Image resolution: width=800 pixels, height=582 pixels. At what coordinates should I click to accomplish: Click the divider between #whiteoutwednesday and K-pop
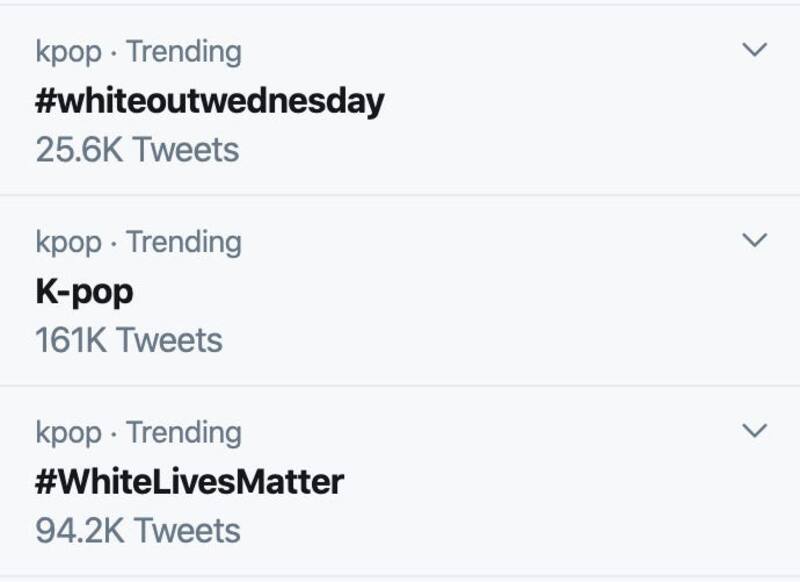tap(400, 195)
